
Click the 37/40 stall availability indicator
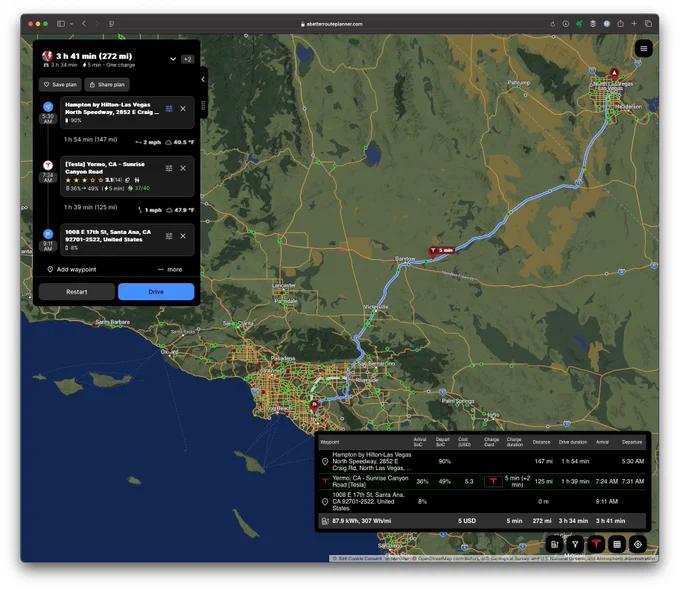point(139,188)
